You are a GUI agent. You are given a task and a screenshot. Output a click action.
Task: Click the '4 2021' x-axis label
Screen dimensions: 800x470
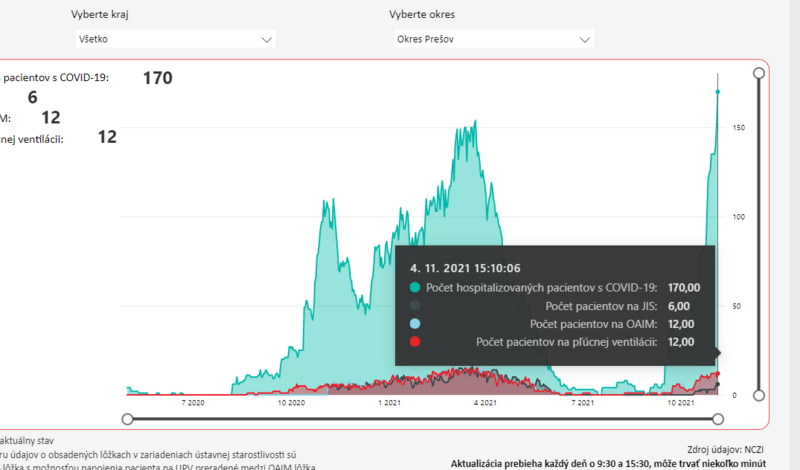(x=485, y=403)
